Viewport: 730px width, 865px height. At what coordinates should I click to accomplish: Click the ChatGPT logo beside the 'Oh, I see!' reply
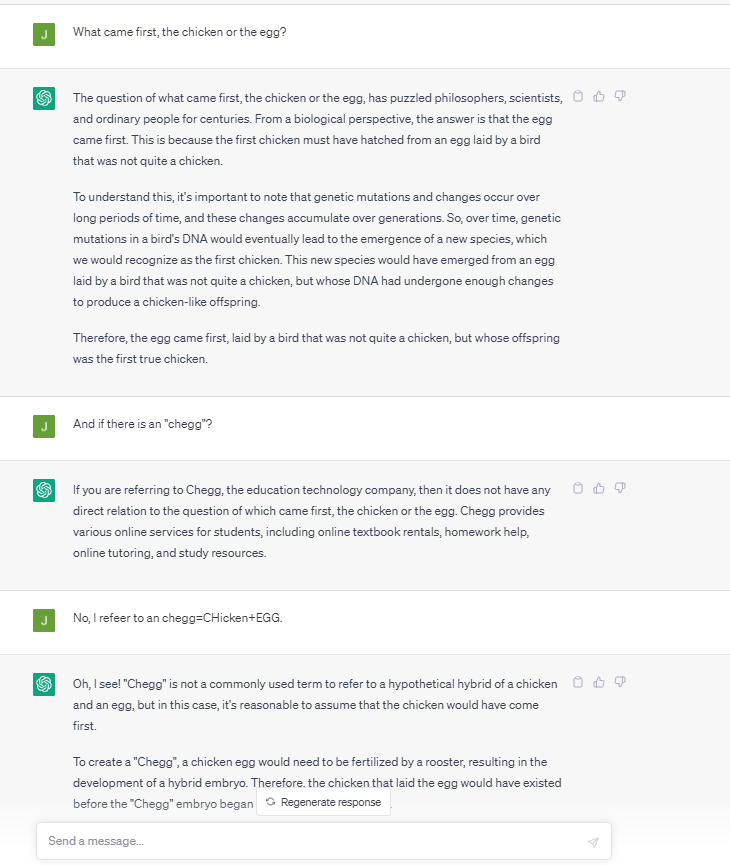coord(44,684)
